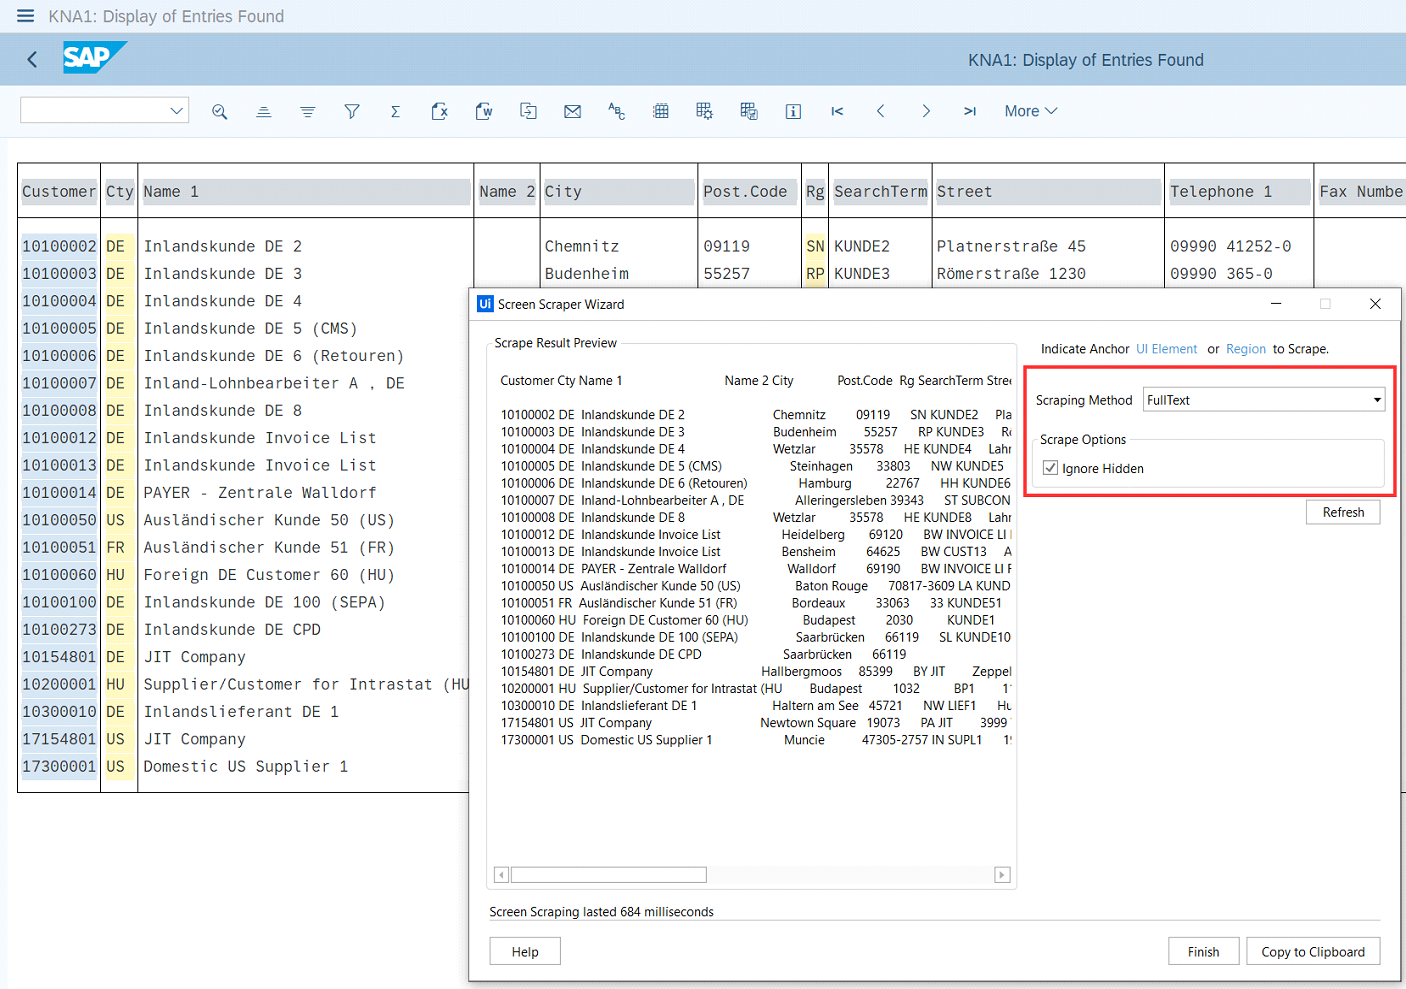Click the Copy to Clipboard button

click(x=1312, y=952)
